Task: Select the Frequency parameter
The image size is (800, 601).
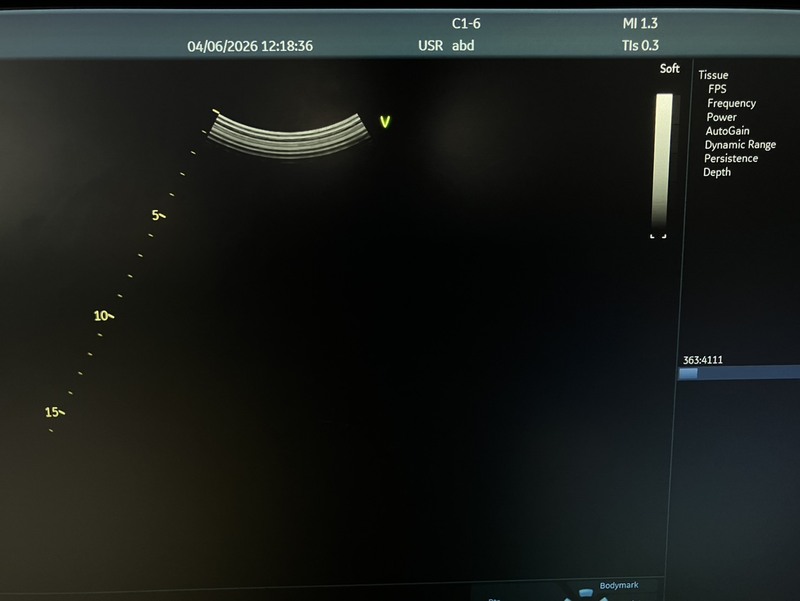Action: tap(731, 103)
